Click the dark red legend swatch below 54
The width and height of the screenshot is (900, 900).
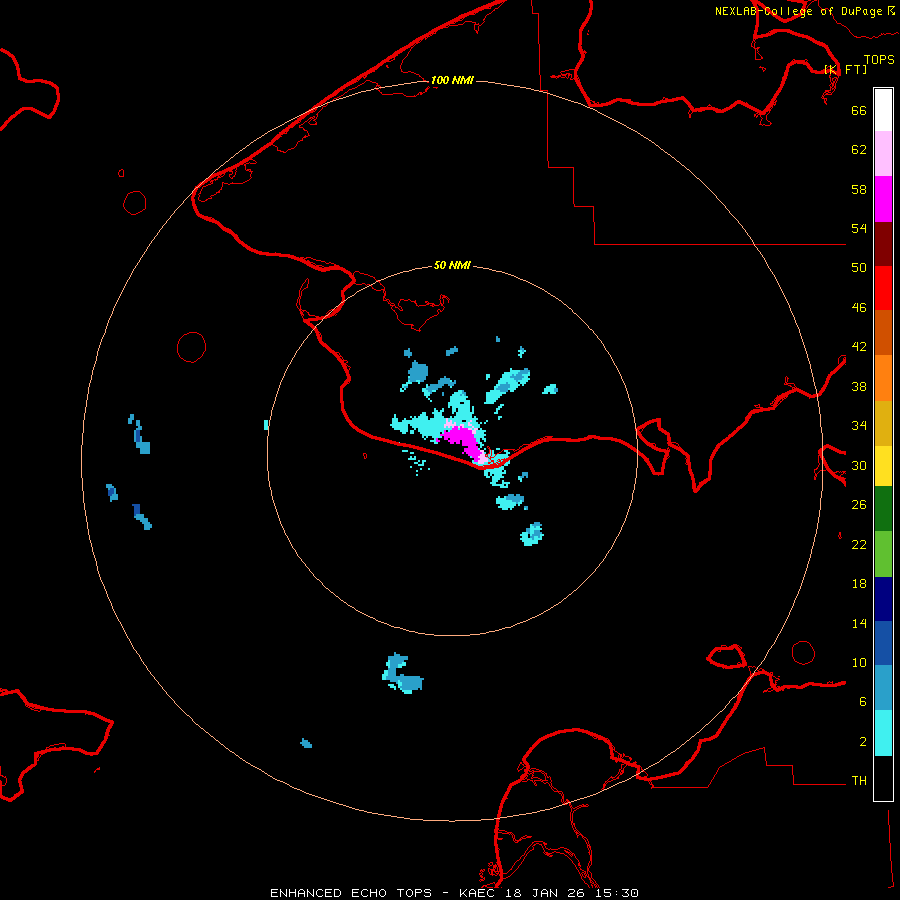coord(883,243)
